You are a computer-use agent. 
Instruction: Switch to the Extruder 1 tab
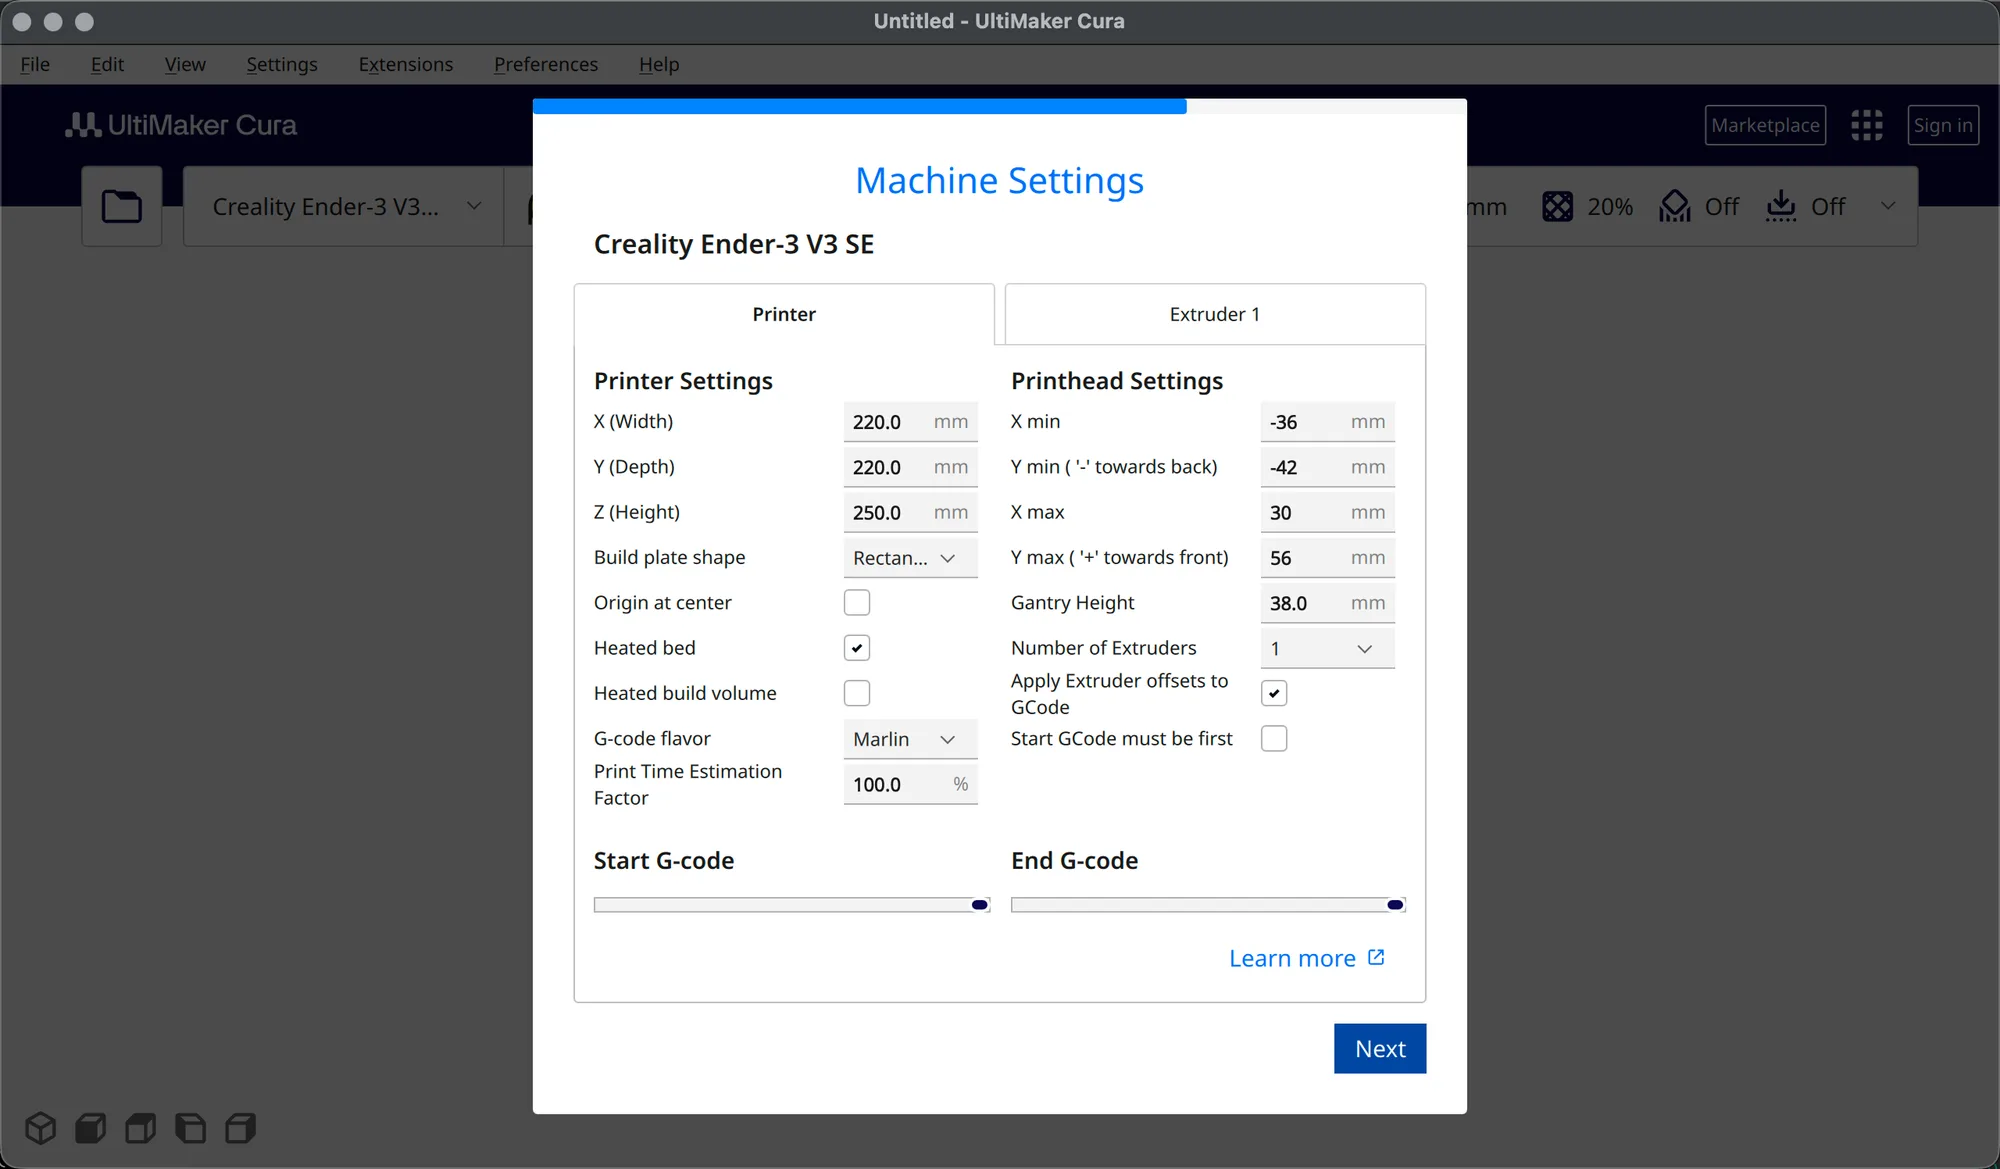1214,314
